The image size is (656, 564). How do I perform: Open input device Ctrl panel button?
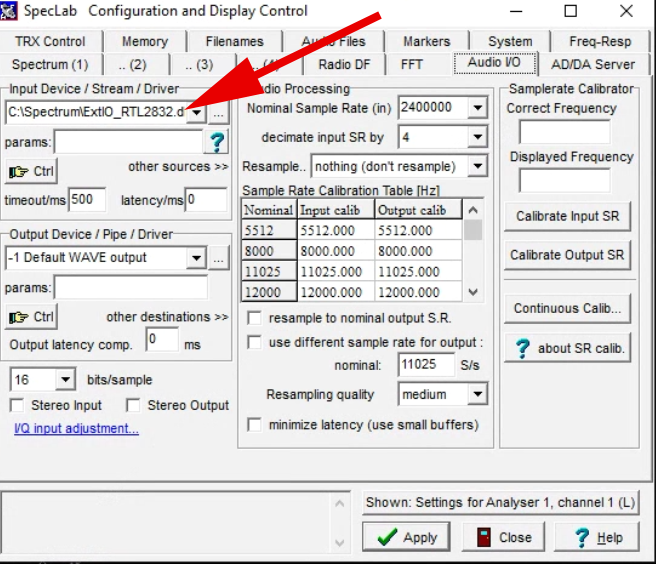[x=31, y=171]
